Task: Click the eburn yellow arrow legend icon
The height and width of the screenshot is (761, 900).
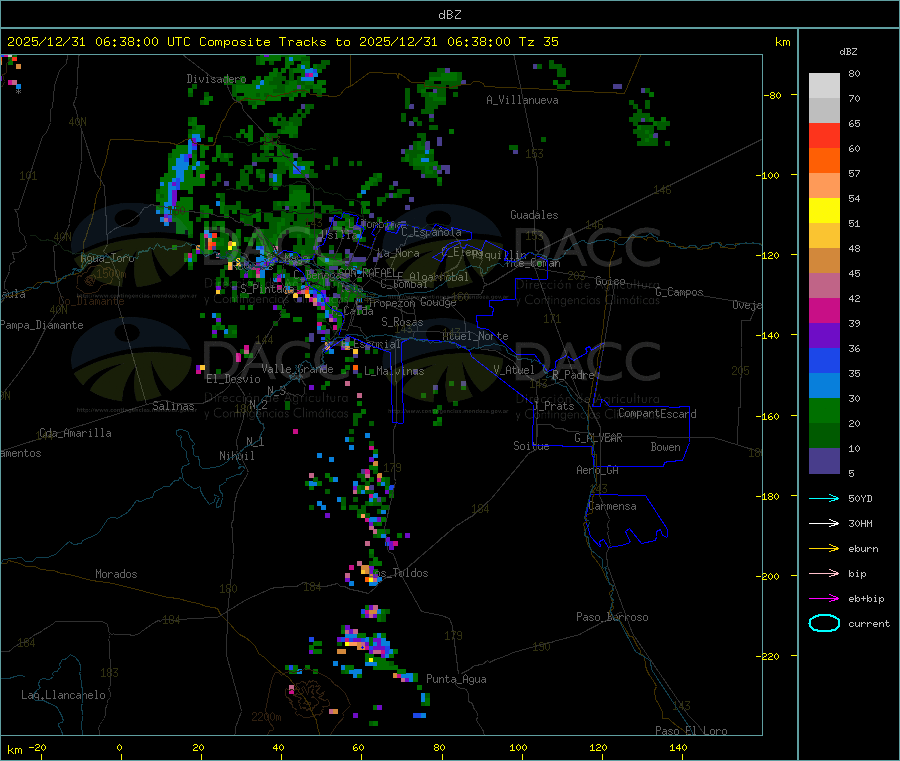Action: (824, 549)
